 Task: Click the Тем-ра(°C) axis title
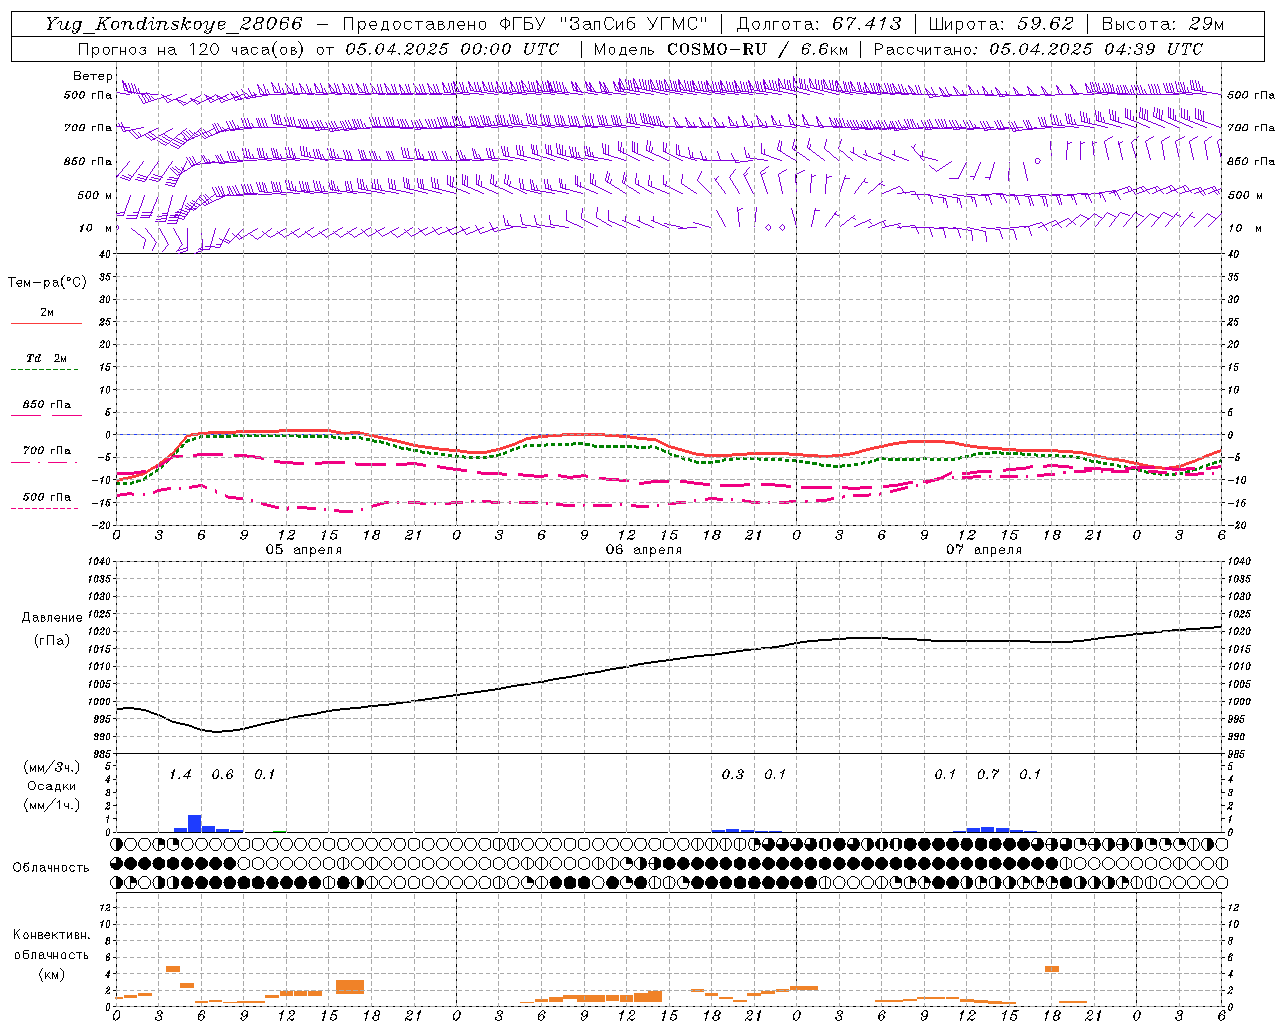pyautogui.click(x=47, y=283)
